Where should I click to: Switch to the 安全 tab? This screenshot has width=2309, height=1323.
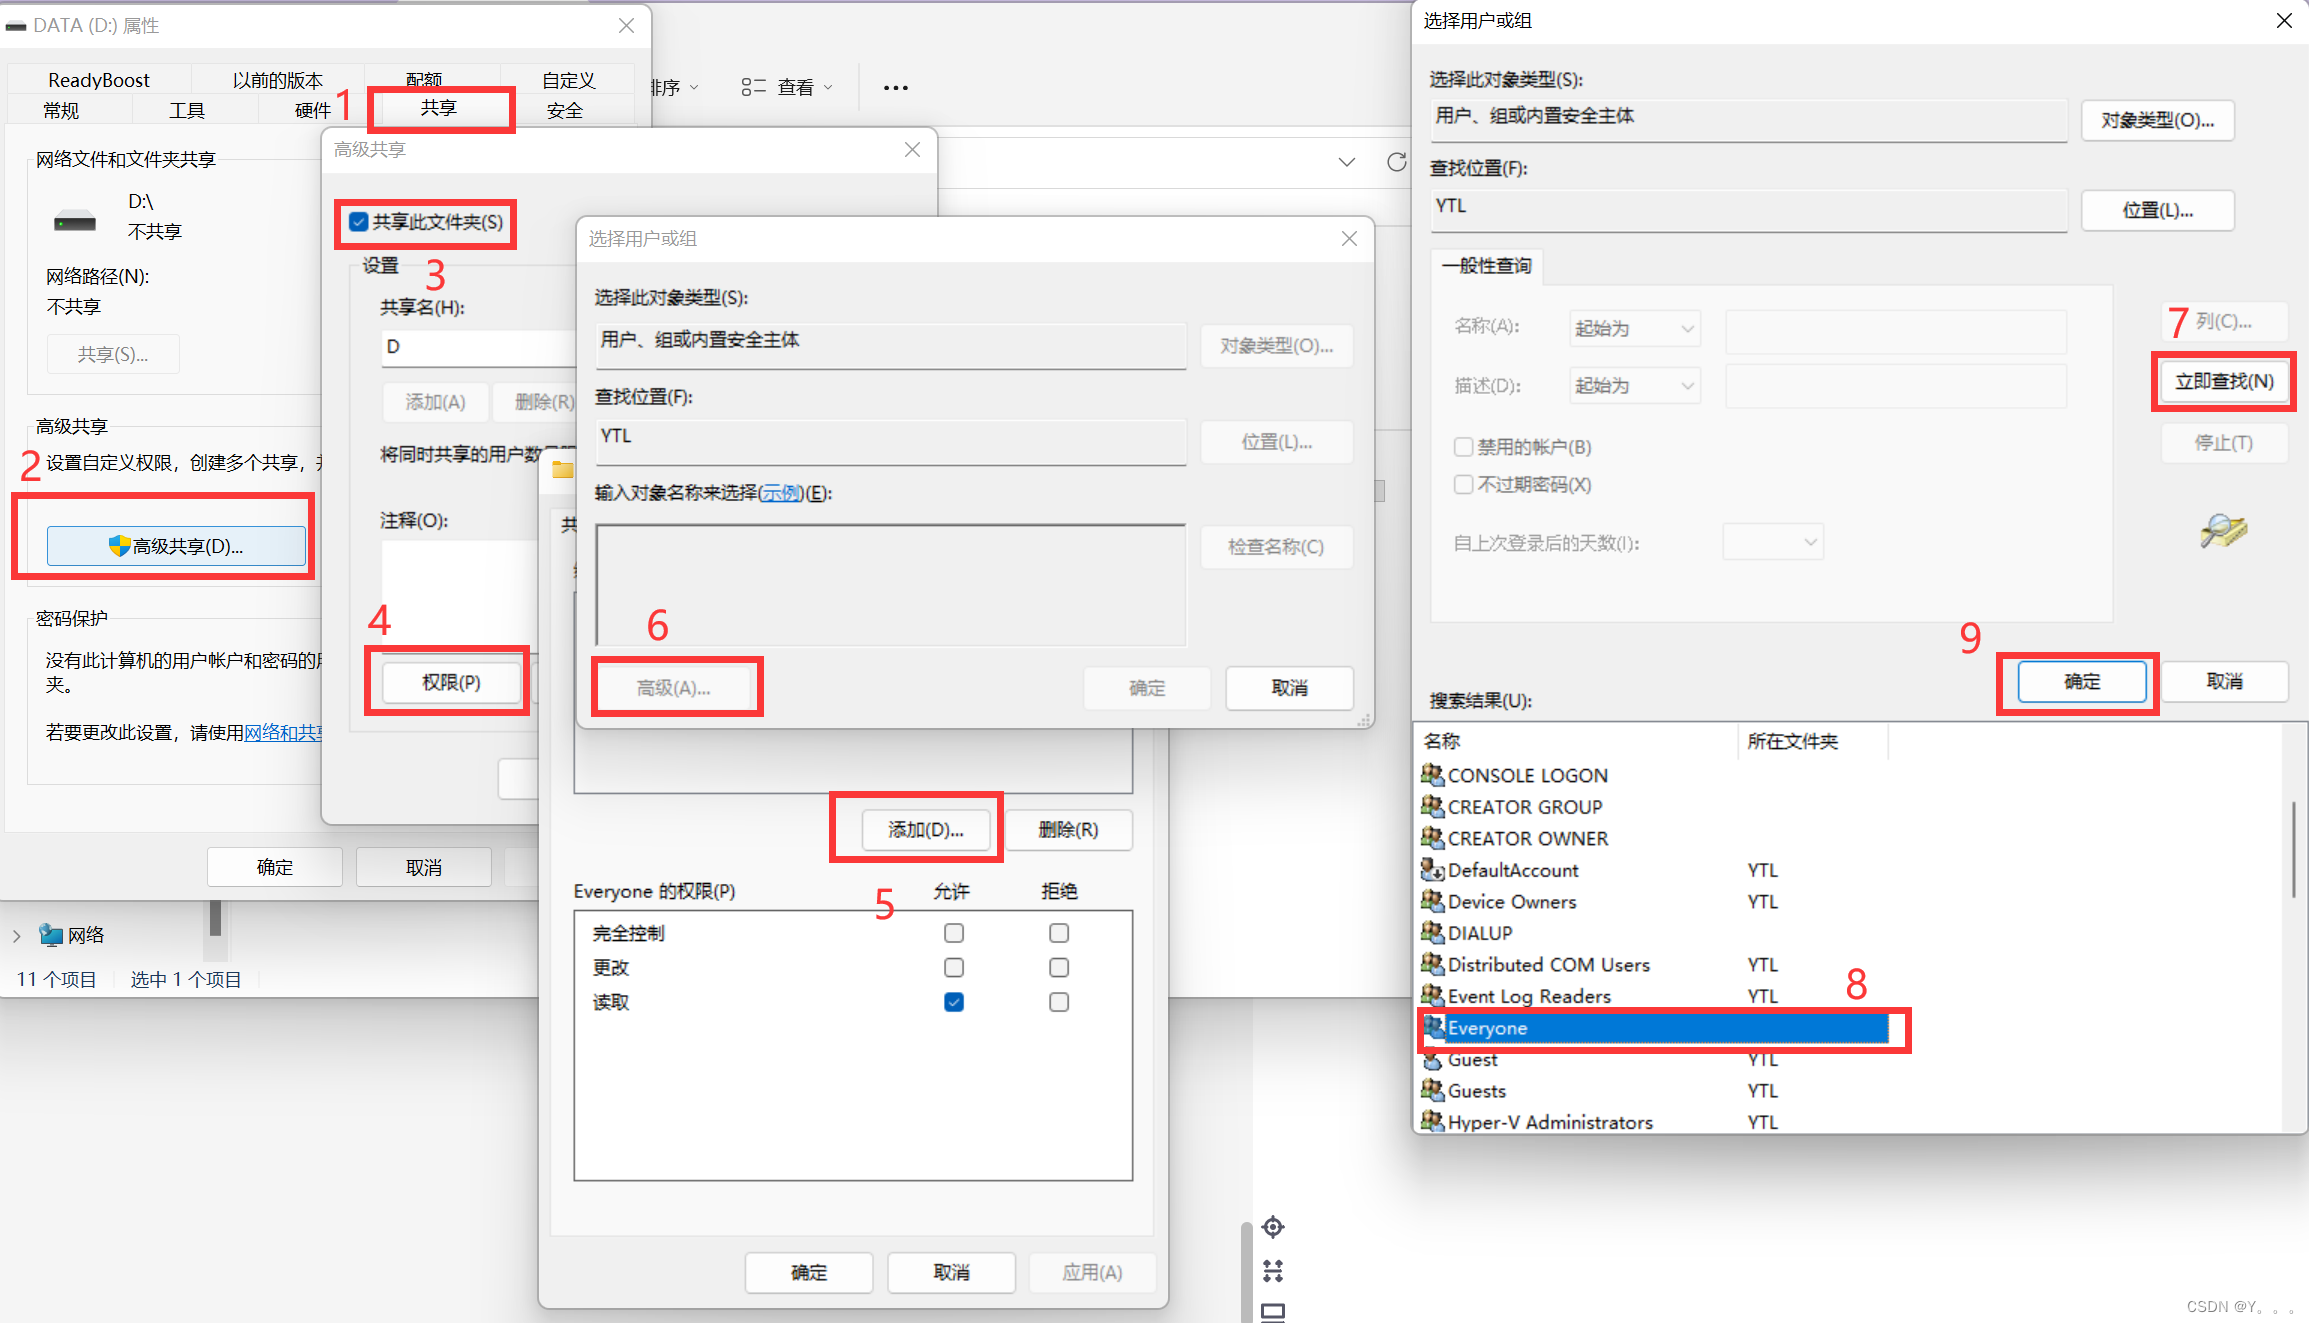point(565,110)
